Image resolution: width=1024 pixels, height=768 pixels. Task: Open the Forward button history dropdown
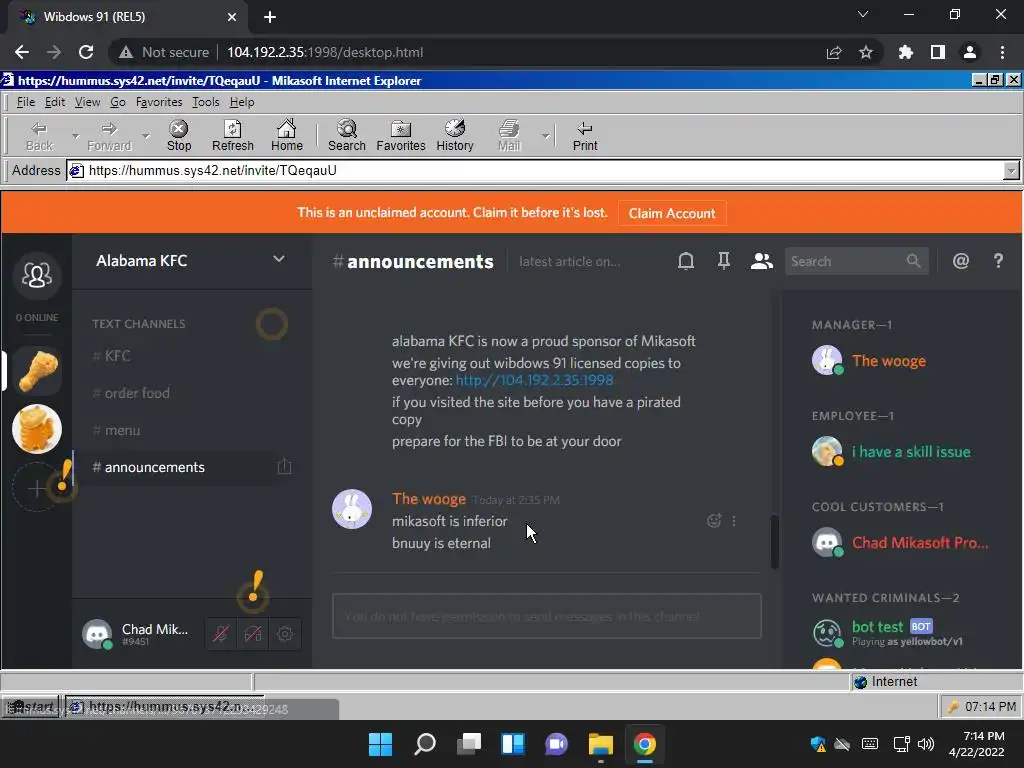point(146,136)
